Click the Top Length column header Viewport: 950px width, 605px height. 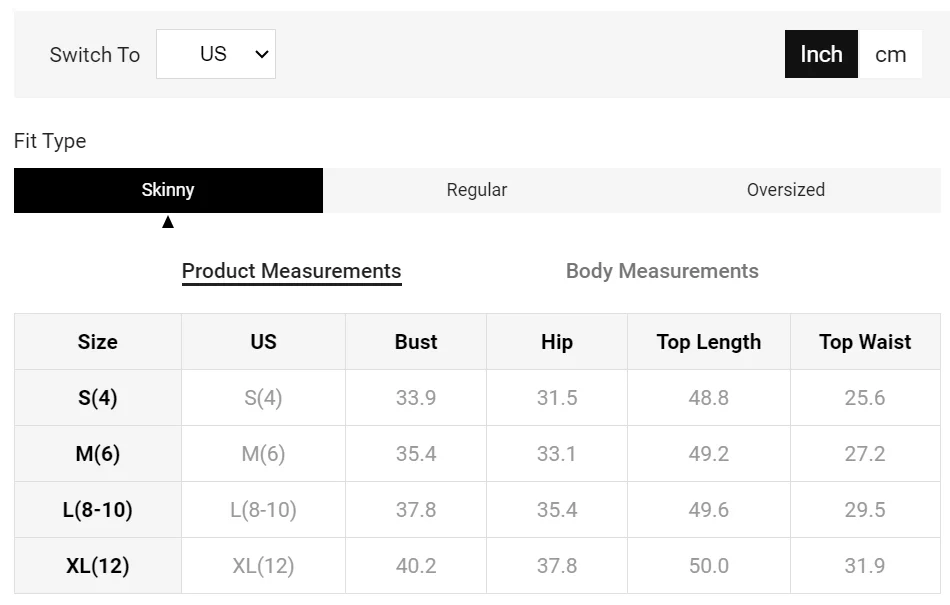point(709,342)
